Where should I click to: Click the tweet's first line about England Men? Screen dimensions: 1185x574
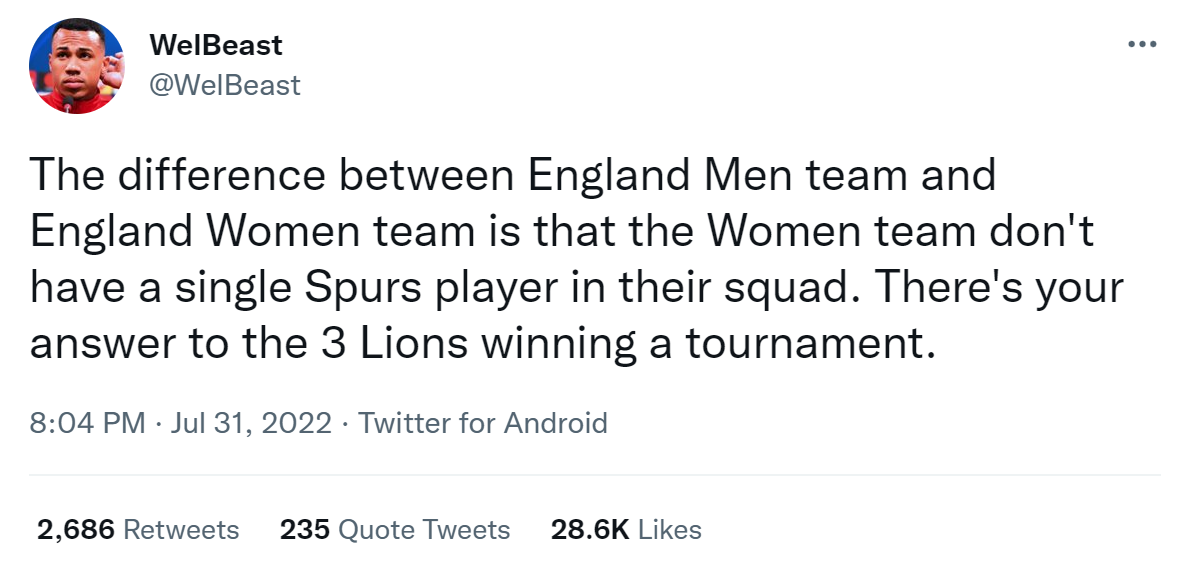(513, 176)
